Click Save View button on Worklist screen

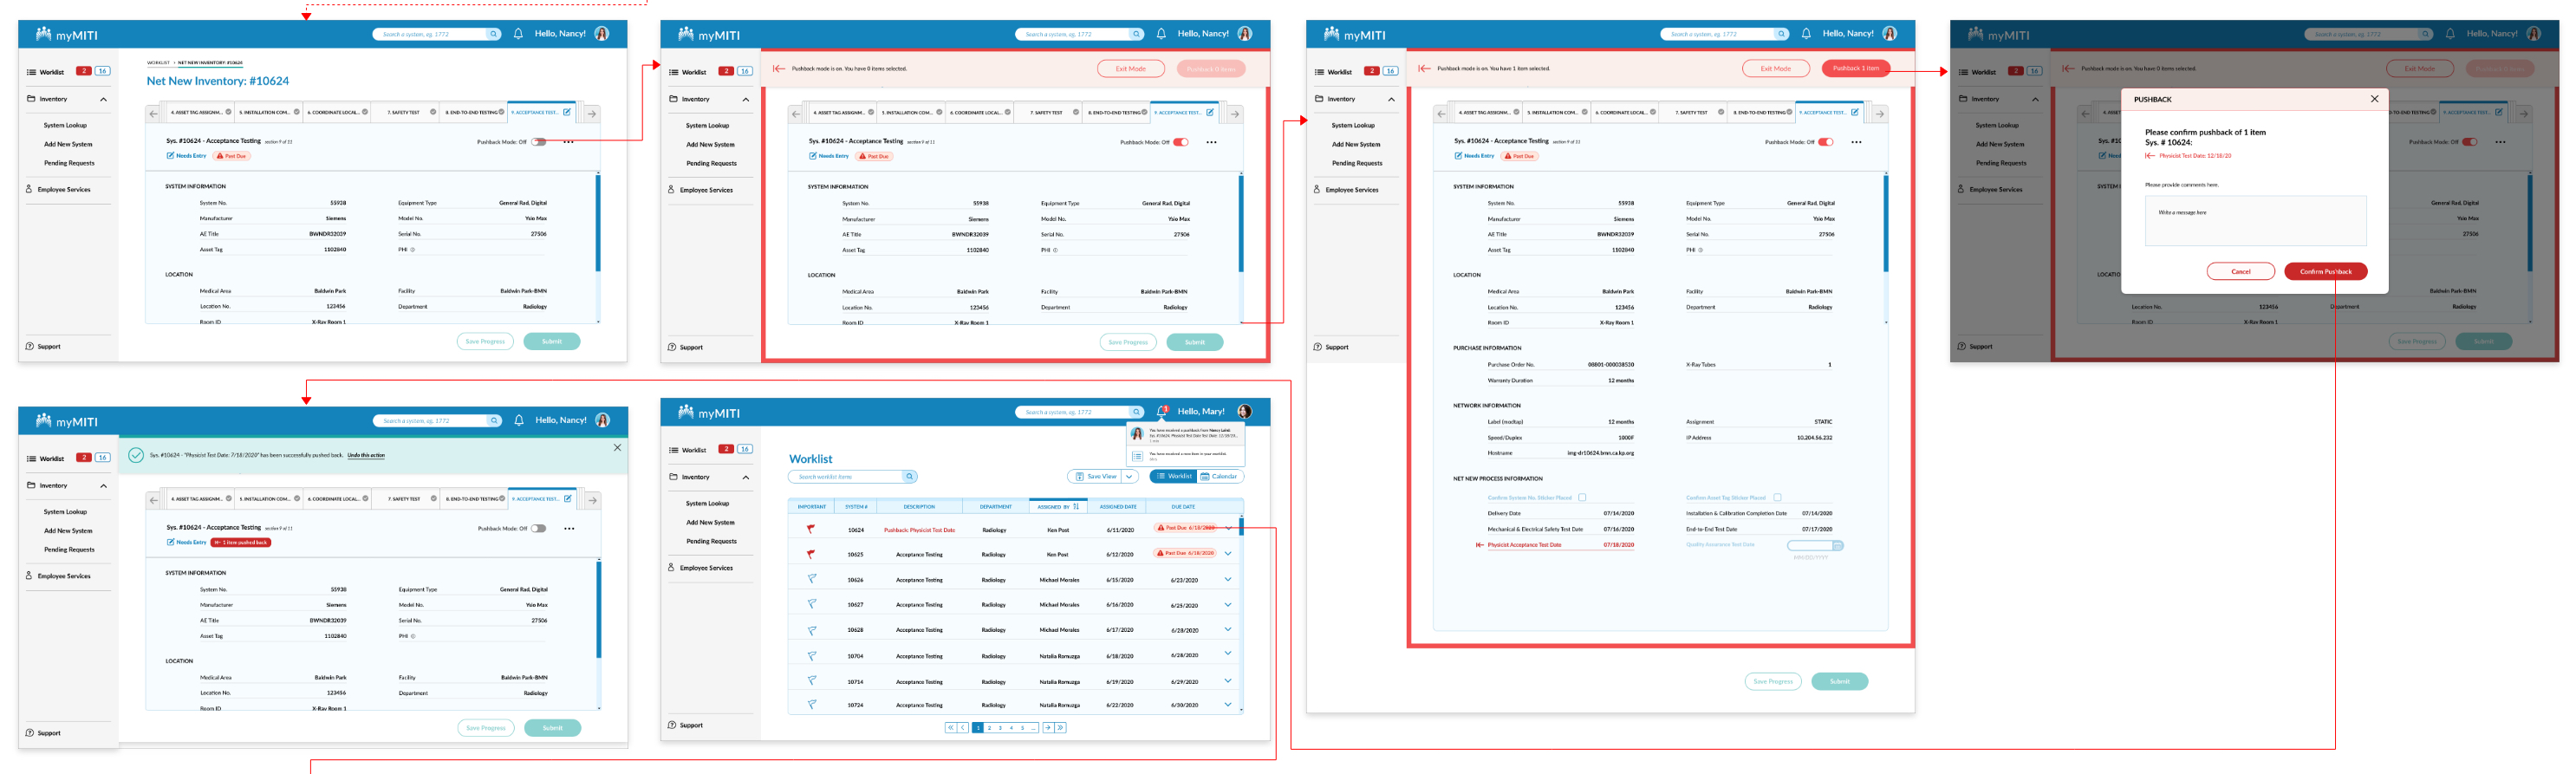tap(1095, 476)
